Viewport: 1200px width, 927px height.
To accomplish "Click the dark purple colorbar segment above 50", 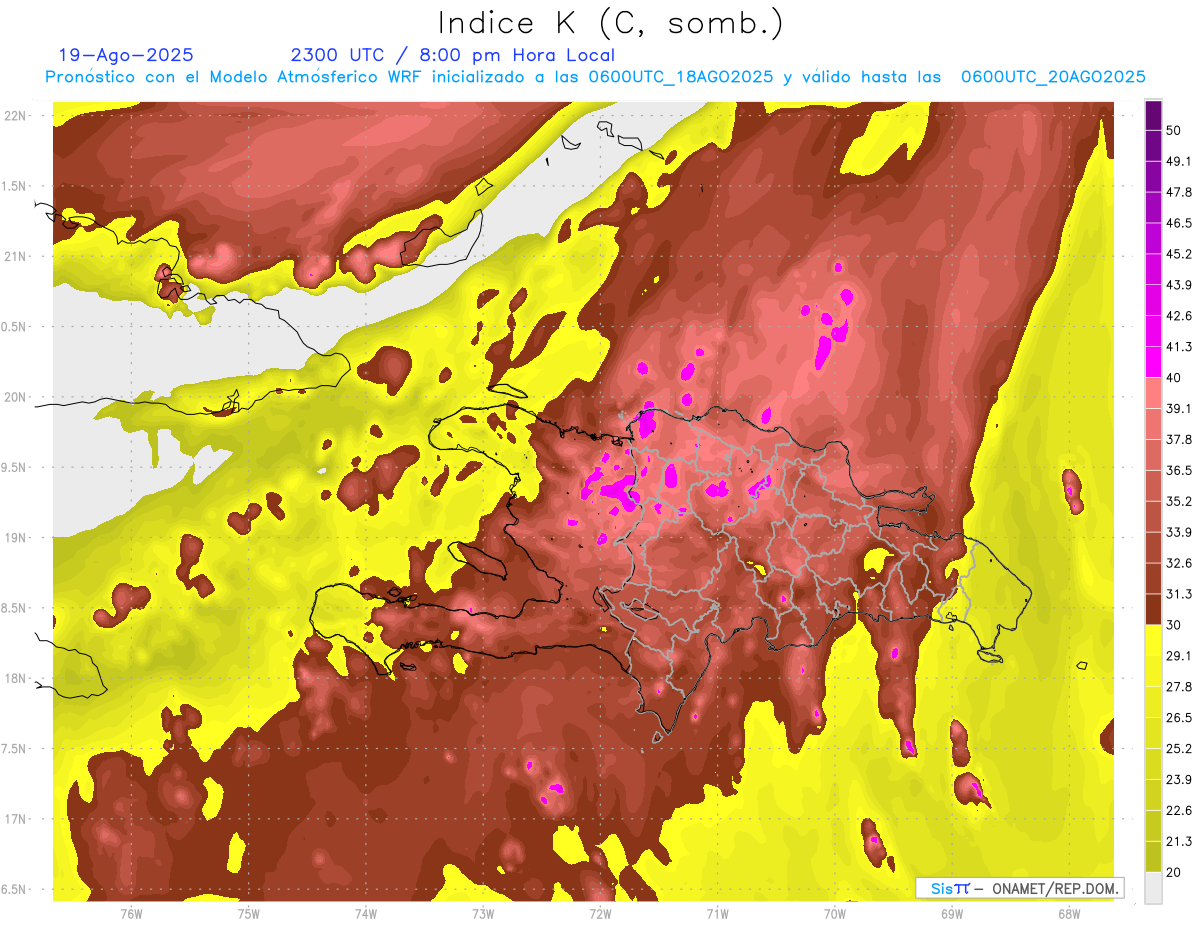I will coord(1153,115).
